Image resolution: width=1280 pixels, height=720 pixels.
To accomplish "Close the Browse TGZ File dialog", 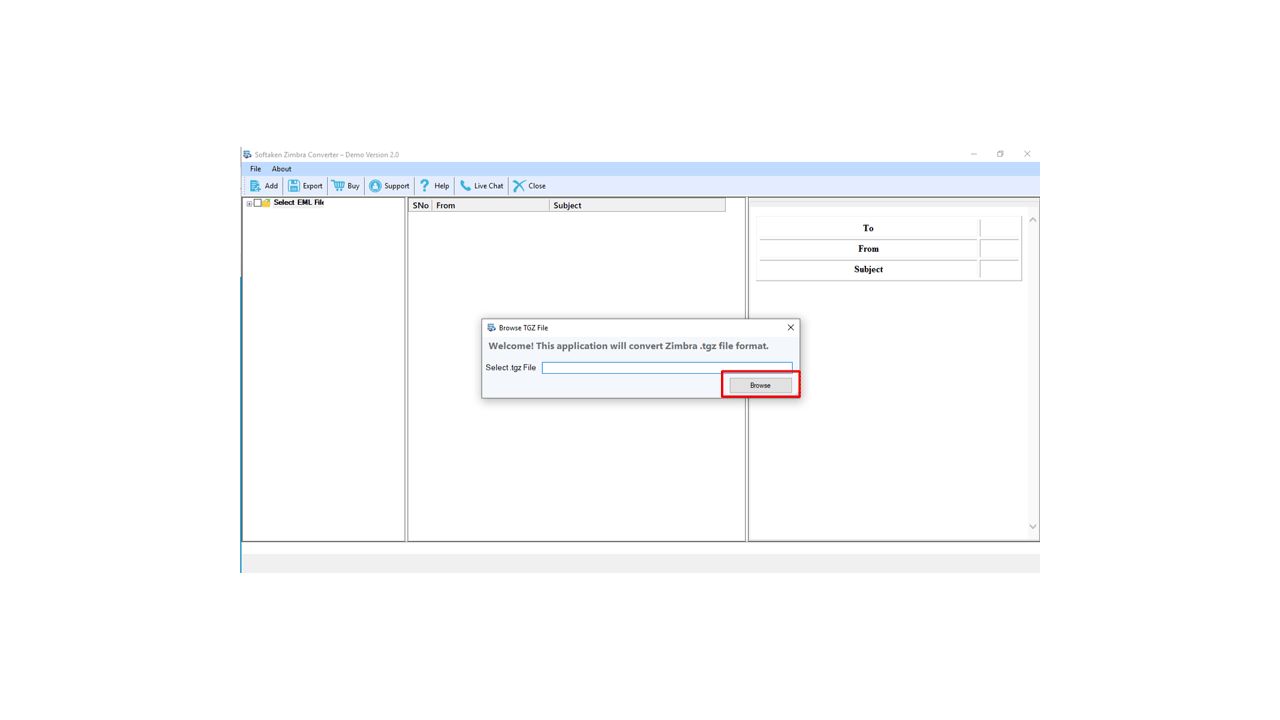I will (x=790, y=328).
